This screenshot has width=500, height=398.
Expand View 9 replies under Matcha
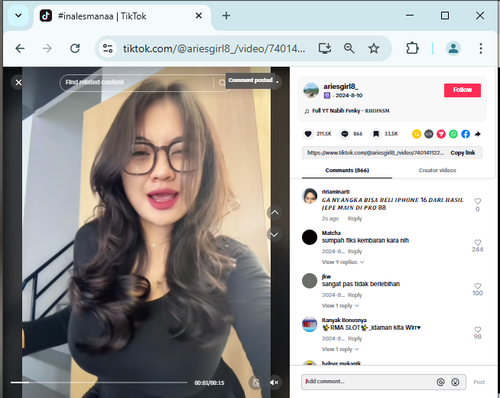[x=343, y=262]
